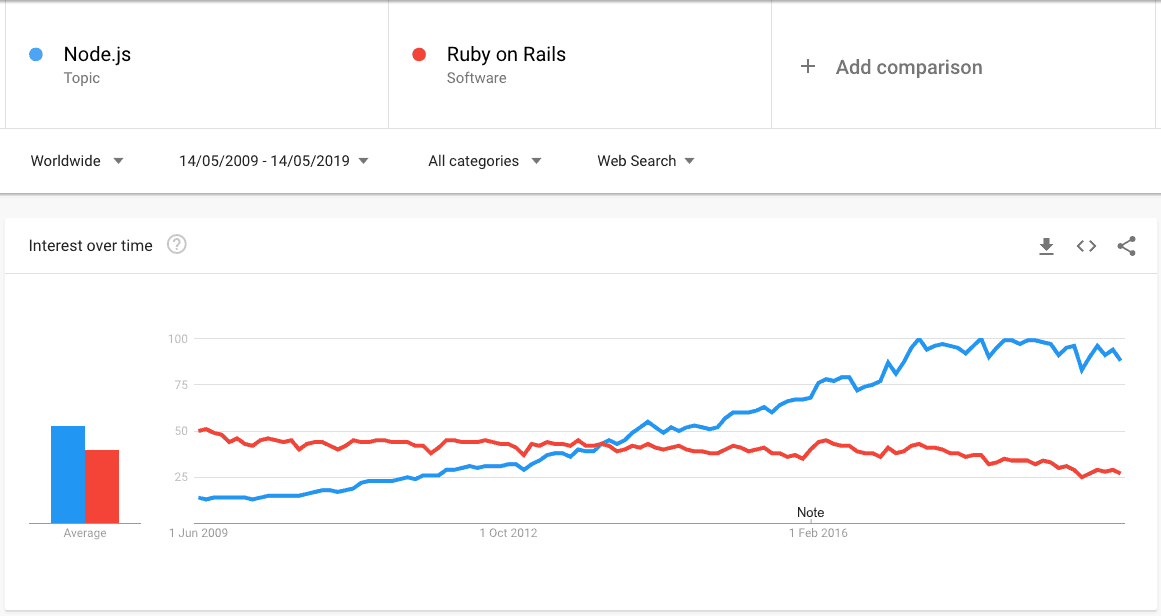Open the Worldwide region dropdown
This screenshot has width=1161, height=616.
[77, 161]
